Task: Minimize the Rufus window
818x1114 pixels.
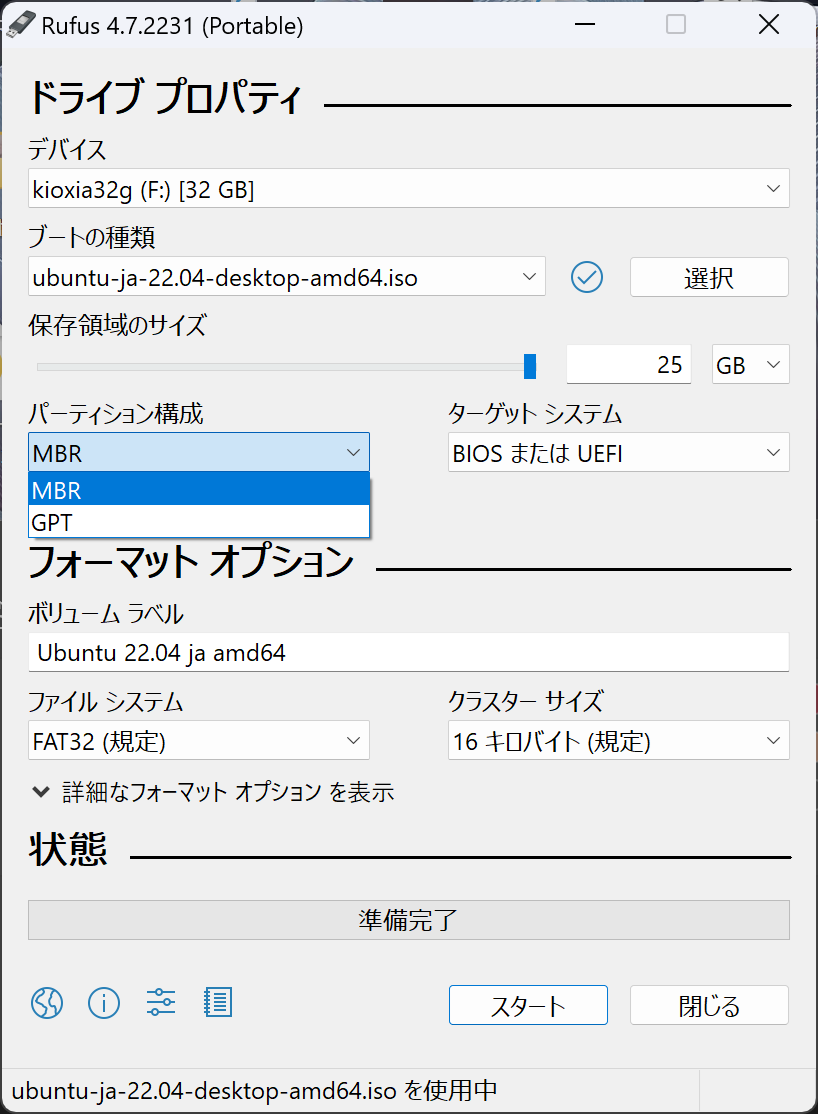Action: coord(585,25)
